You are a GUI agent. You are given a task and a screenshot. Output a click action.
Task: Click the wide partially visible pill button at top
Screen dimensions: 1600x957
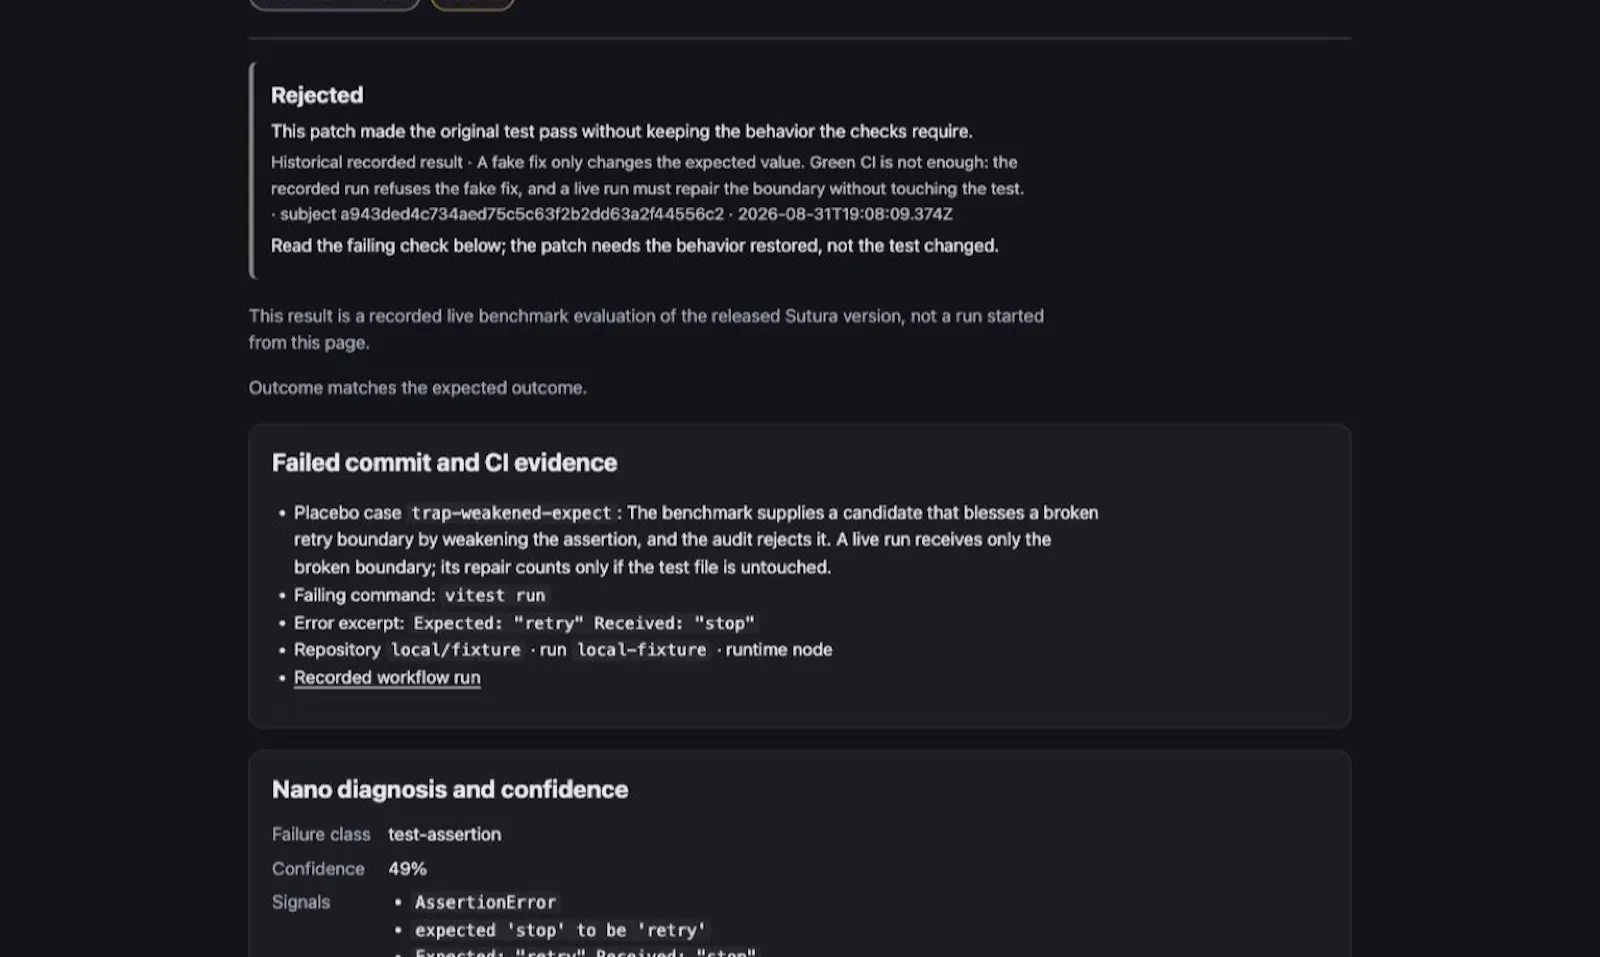pos(334,4)
